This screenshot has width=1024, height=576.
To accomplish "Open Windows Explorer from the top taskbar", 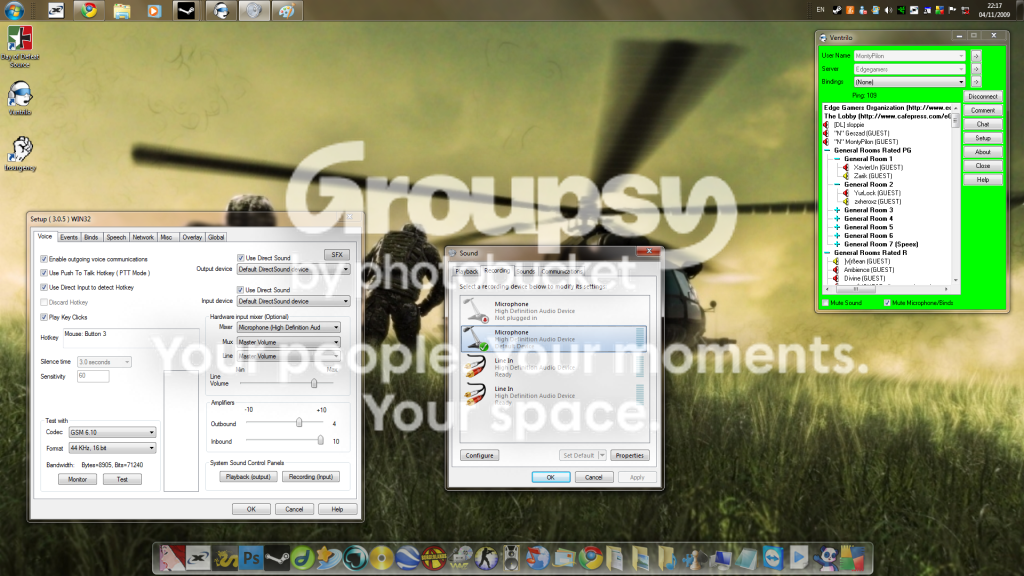I will tap(121, 10).
